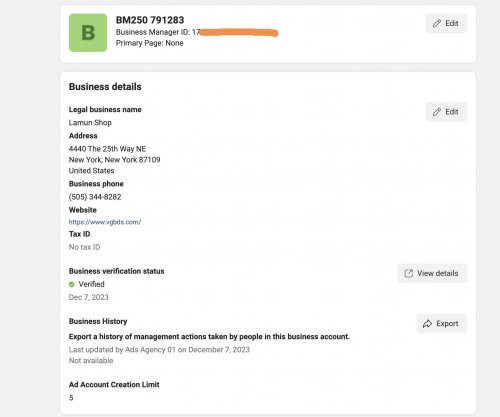500x417 pixels.
Task: Click the Last updated by Ads Agency 01 line
Action: click(159, 350)
